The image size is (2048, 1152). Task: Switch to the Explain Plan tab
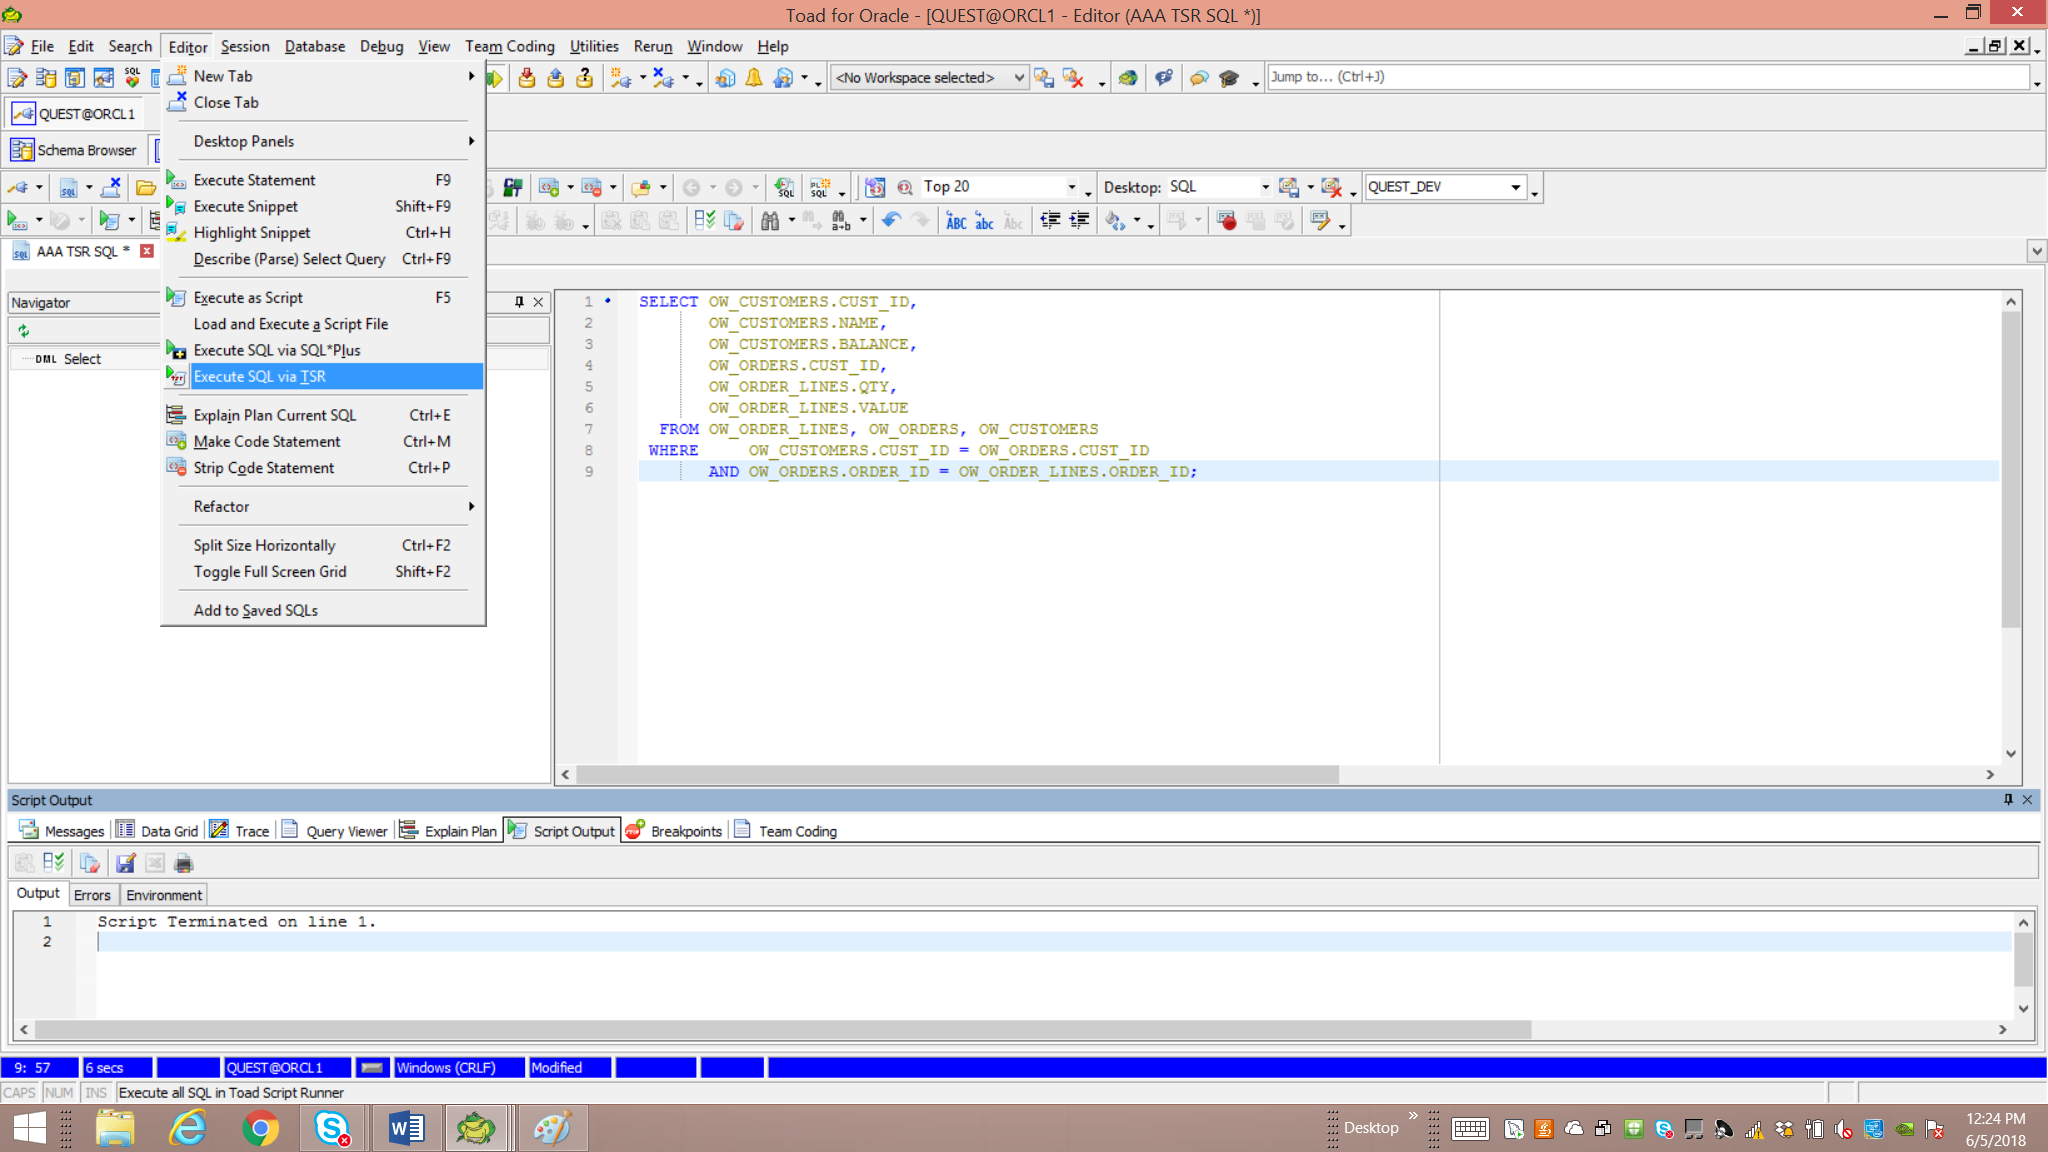pos(448,831)
